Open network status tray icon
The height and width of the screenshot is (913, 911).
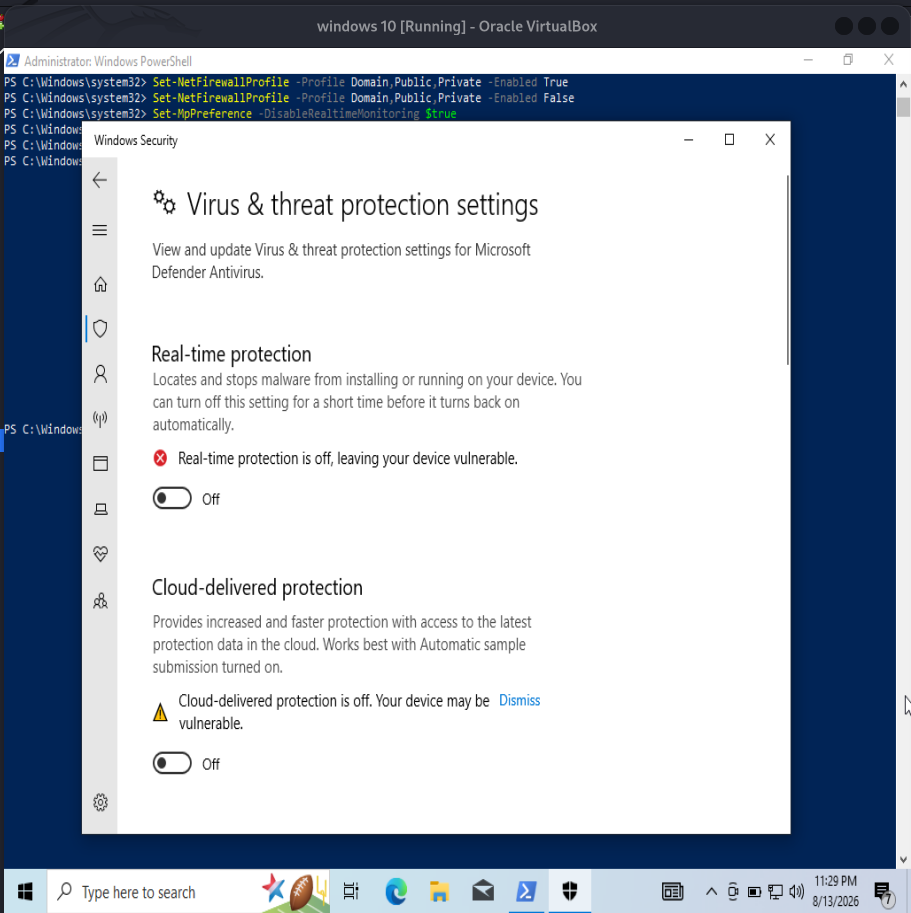(x=775, y=891)
